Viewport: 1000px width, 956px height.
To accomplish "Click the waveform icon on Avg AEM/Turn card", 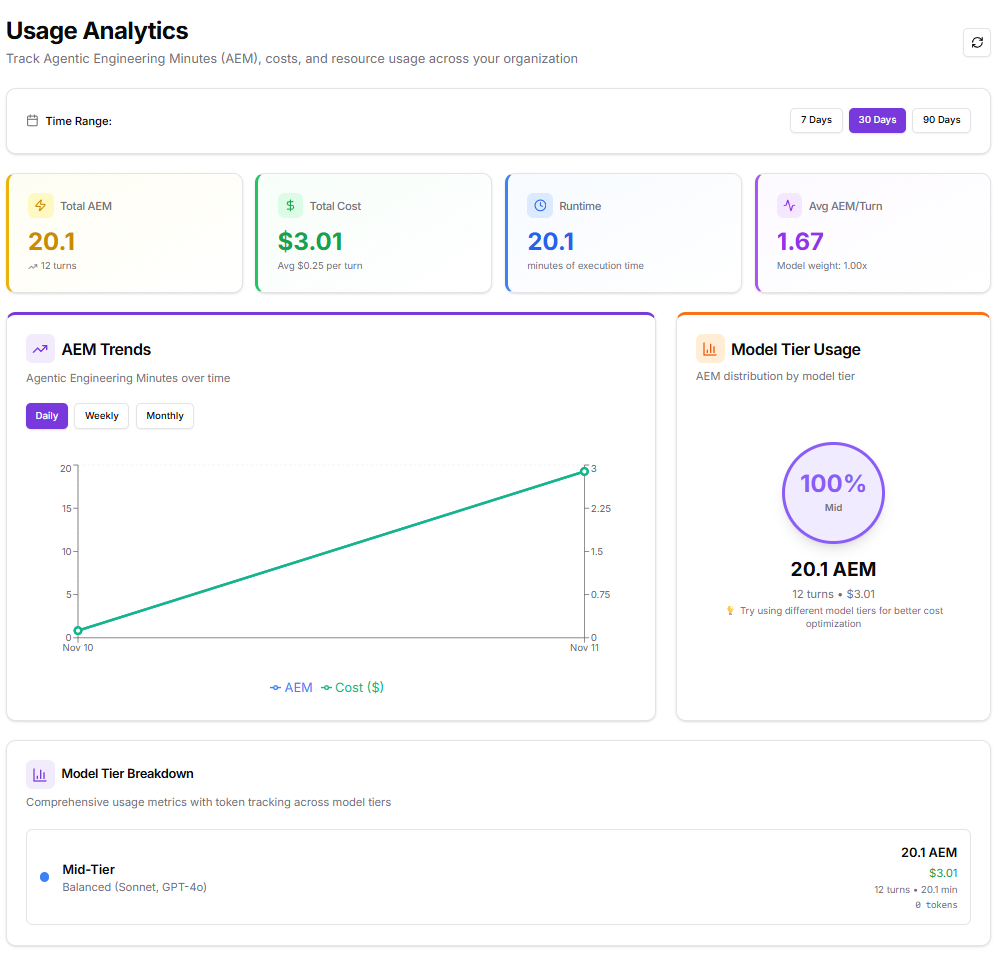I will (x=788, y=205).
